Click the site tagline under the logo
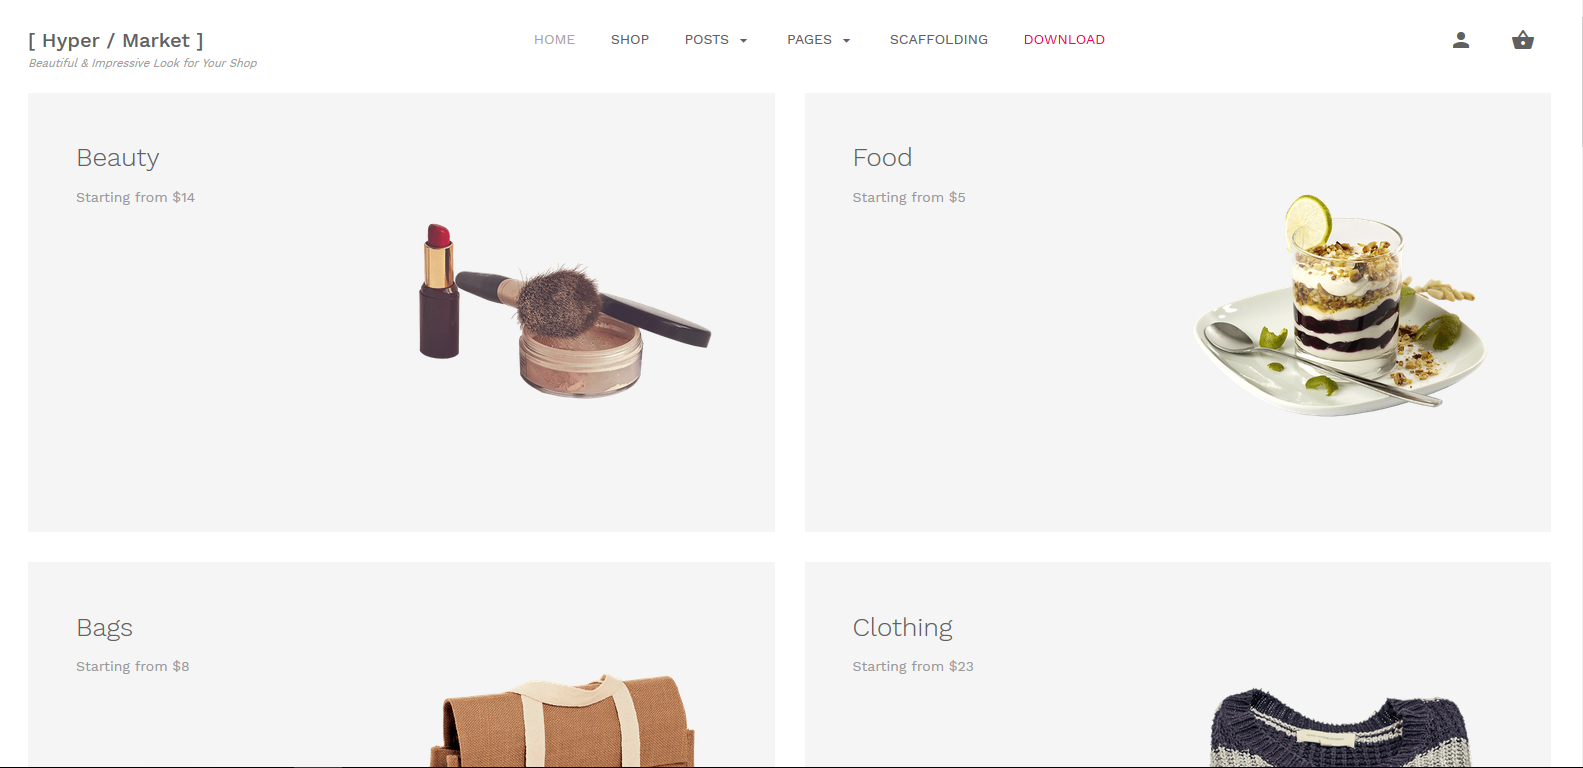 point(143,63)
